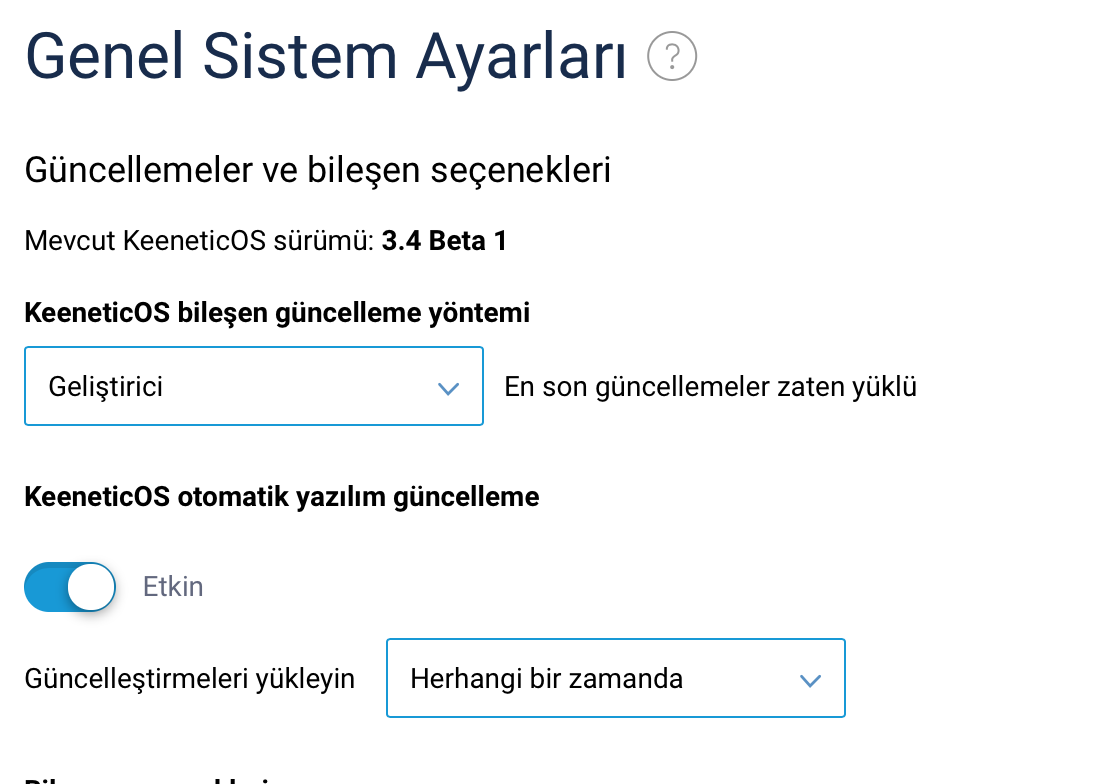Click Güncellemeler ve bileşen seçenekleri section heading

pos(318,170)
